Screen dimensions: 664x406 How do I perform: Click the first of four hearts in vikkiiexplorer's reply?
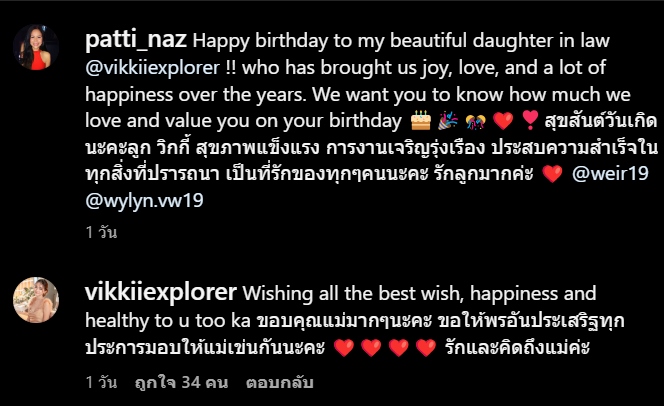344,348
